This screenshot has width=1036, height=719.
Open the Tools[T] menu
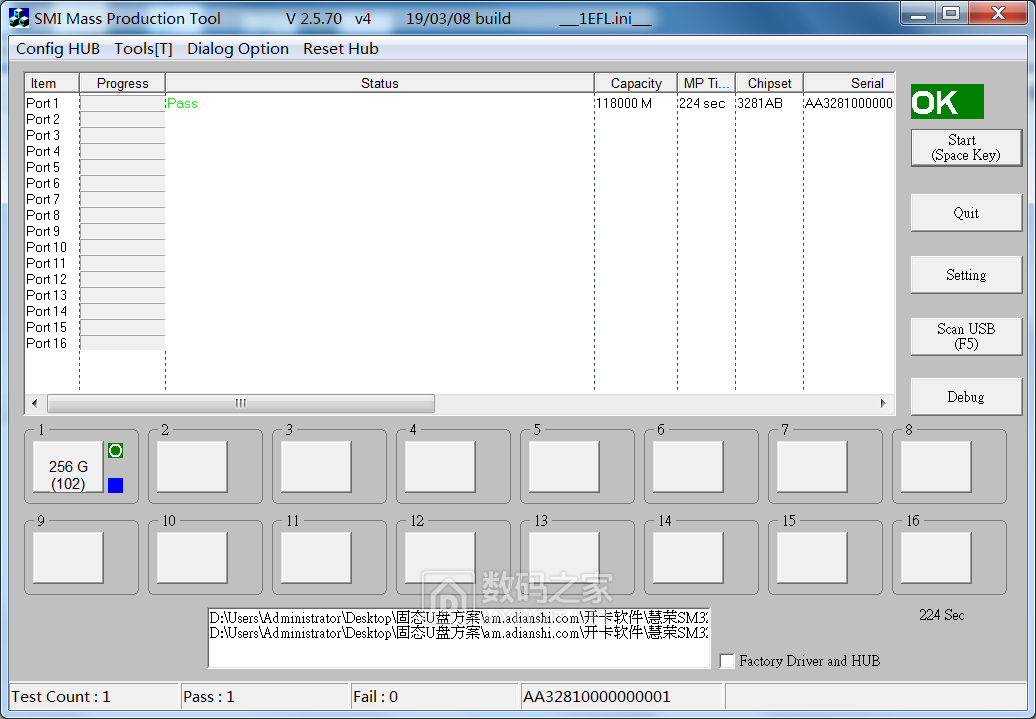coord(143,49)
